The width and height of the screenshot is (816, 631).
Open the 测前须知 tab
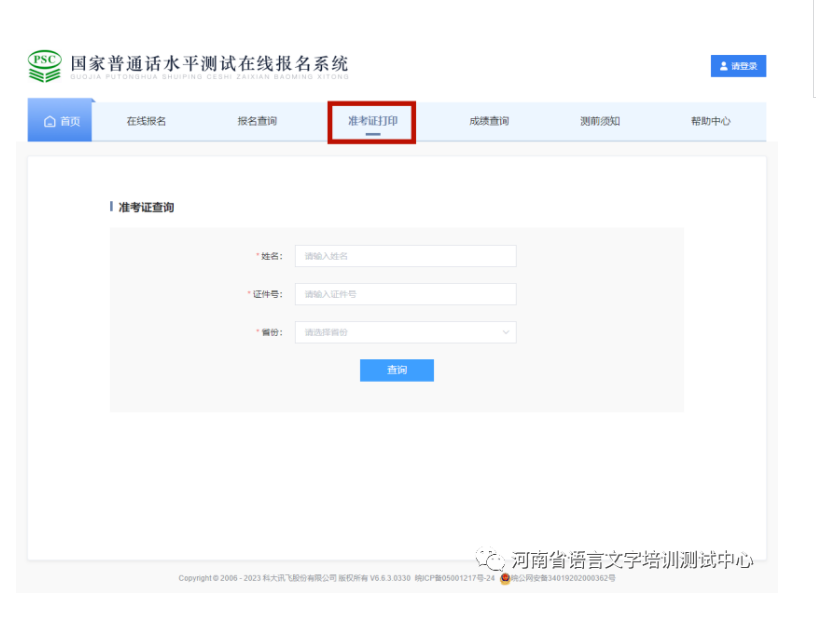600,121
